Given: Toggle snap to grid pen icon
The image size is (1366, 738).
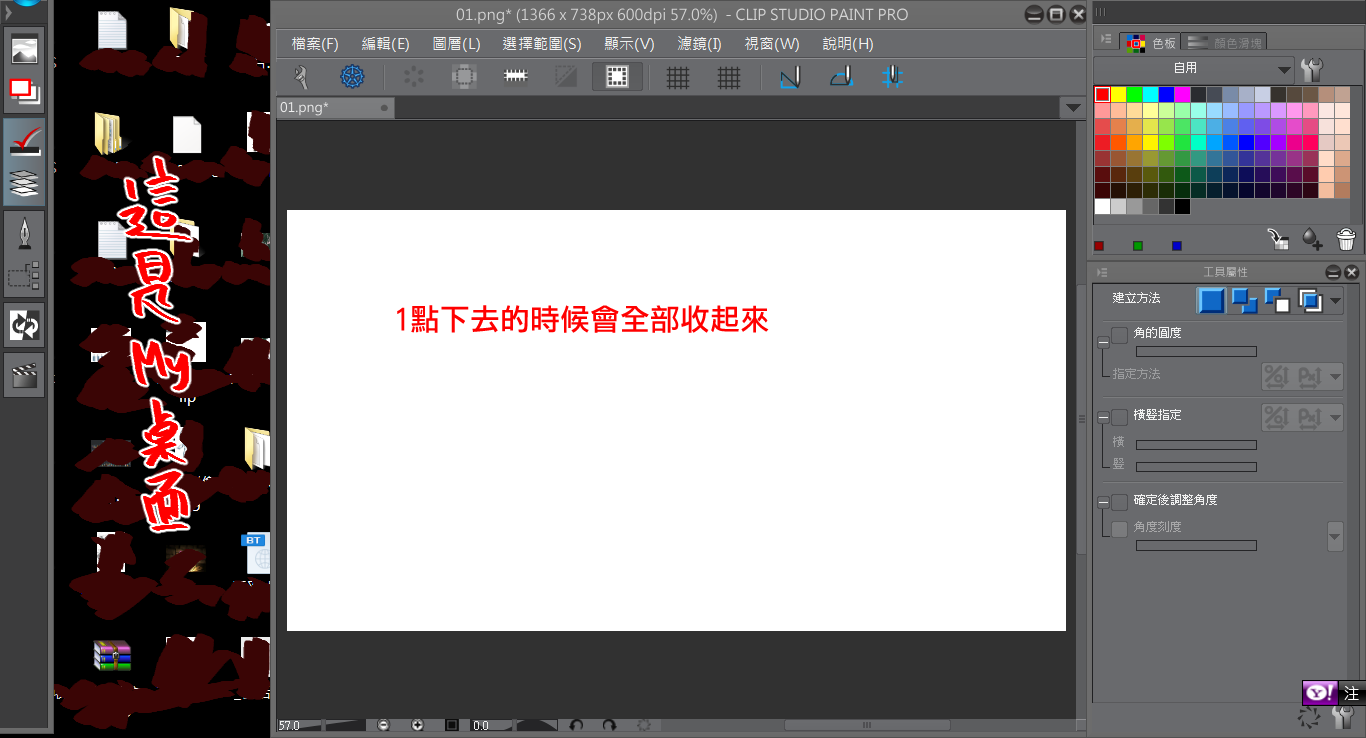Looking at the screenshot, I should (892, 77).
